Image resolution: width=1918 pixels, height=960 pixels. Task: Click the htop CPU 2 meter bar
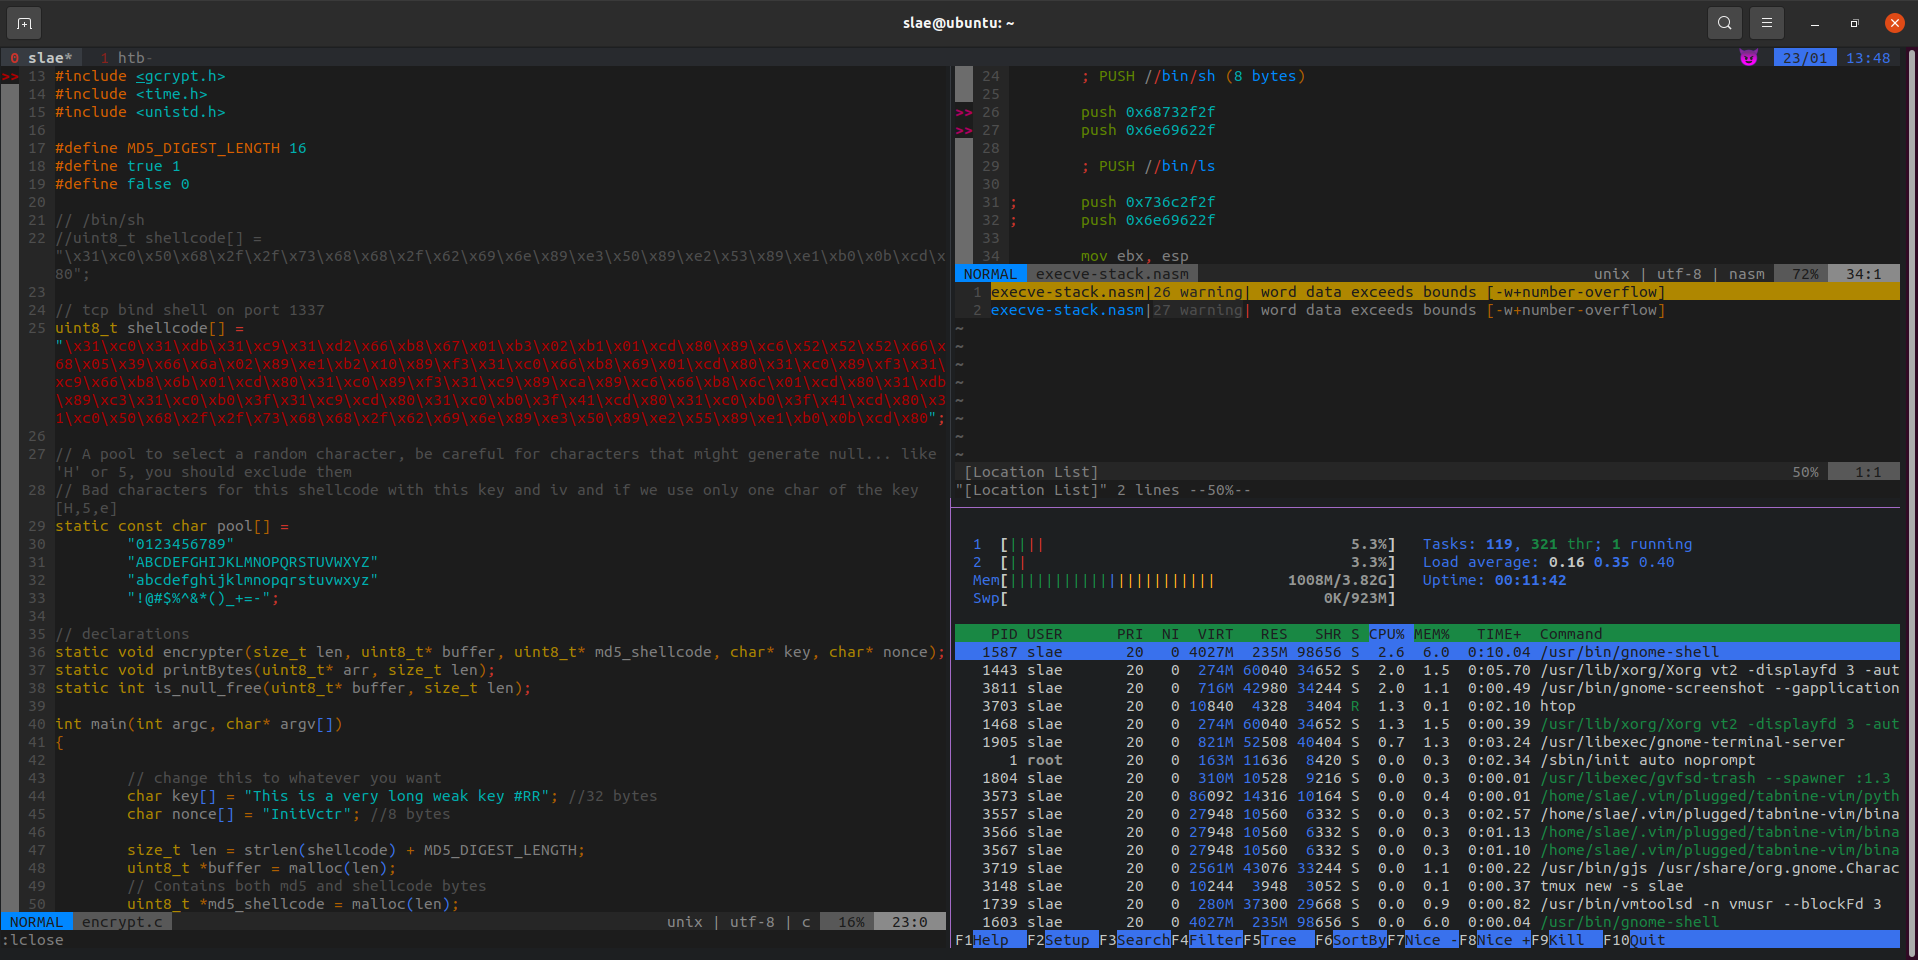coord(1184,562)
